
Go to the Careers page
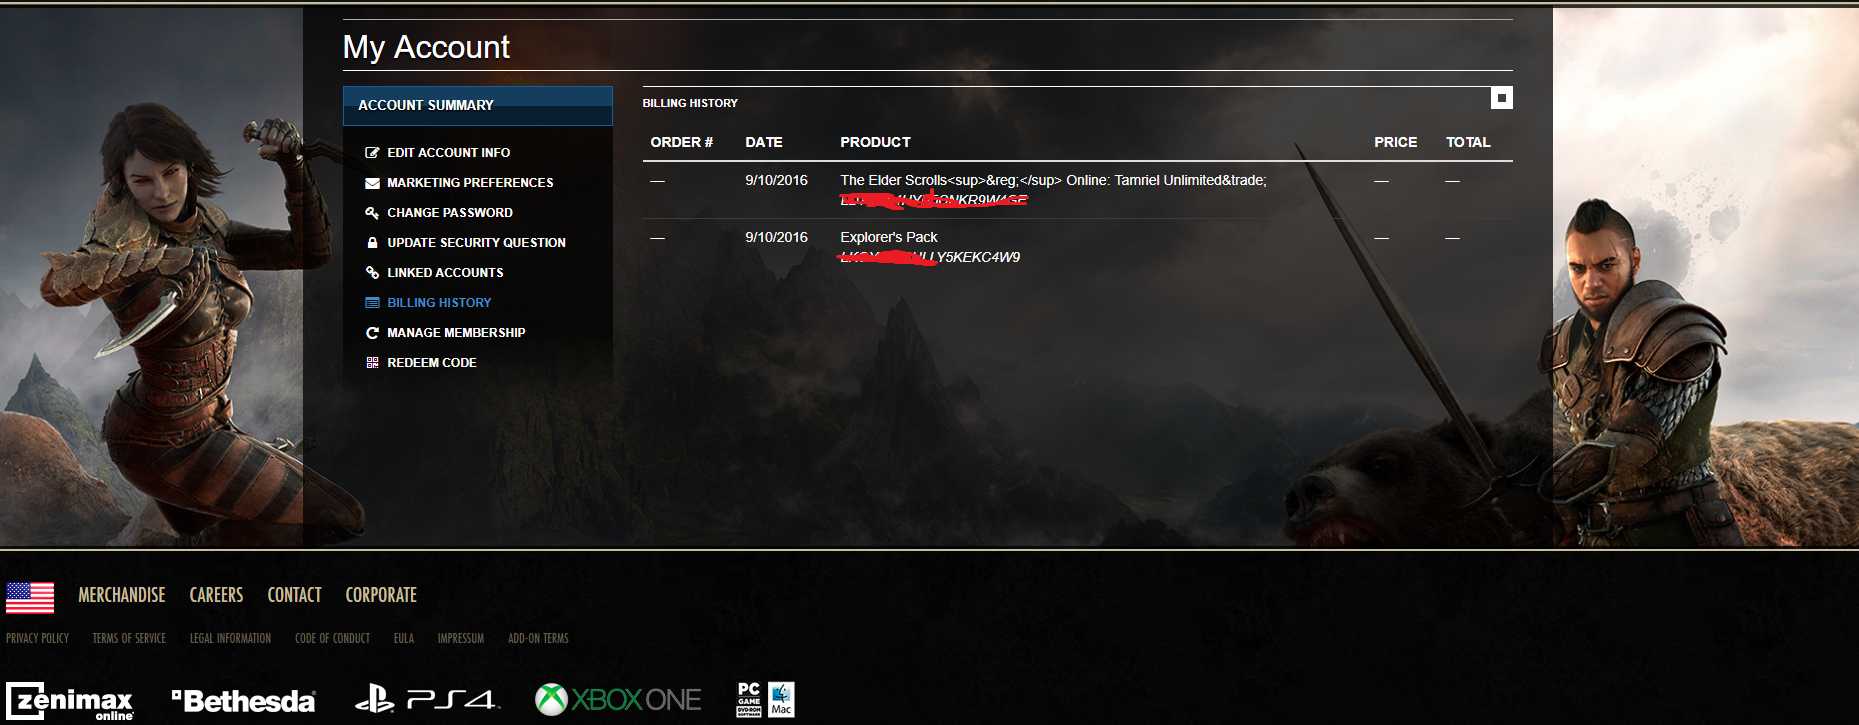tap(216, 595)
